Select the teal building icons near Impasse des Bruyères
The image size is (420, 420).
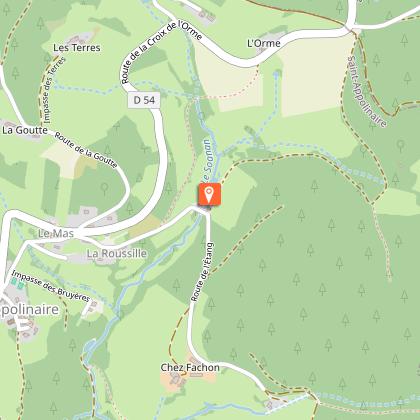coord(17,283)
